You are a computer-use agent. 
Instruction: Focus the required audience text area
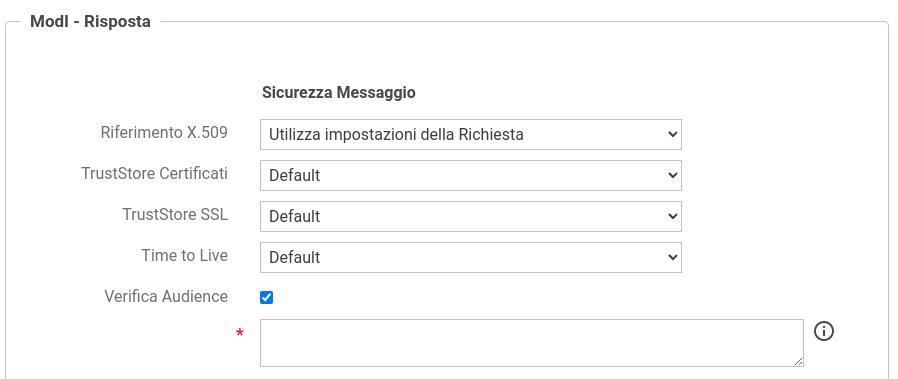pos(532,343)
